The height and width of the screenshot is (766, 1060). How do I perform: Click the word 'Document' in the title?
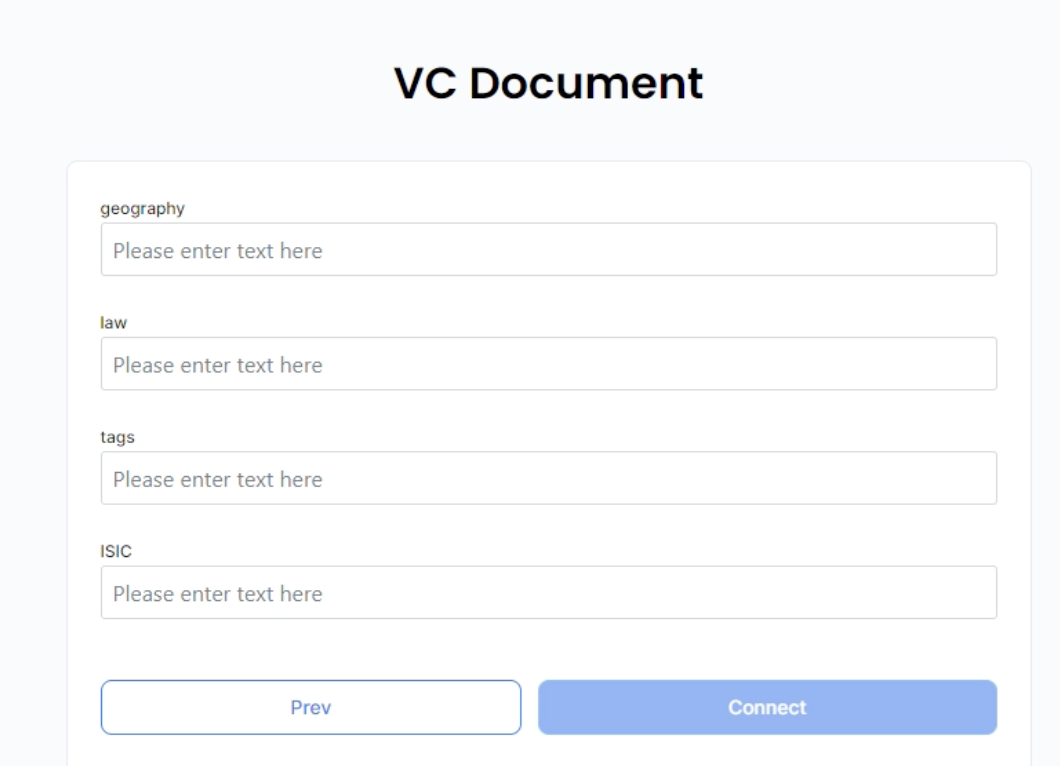click(x=587, y=84)
